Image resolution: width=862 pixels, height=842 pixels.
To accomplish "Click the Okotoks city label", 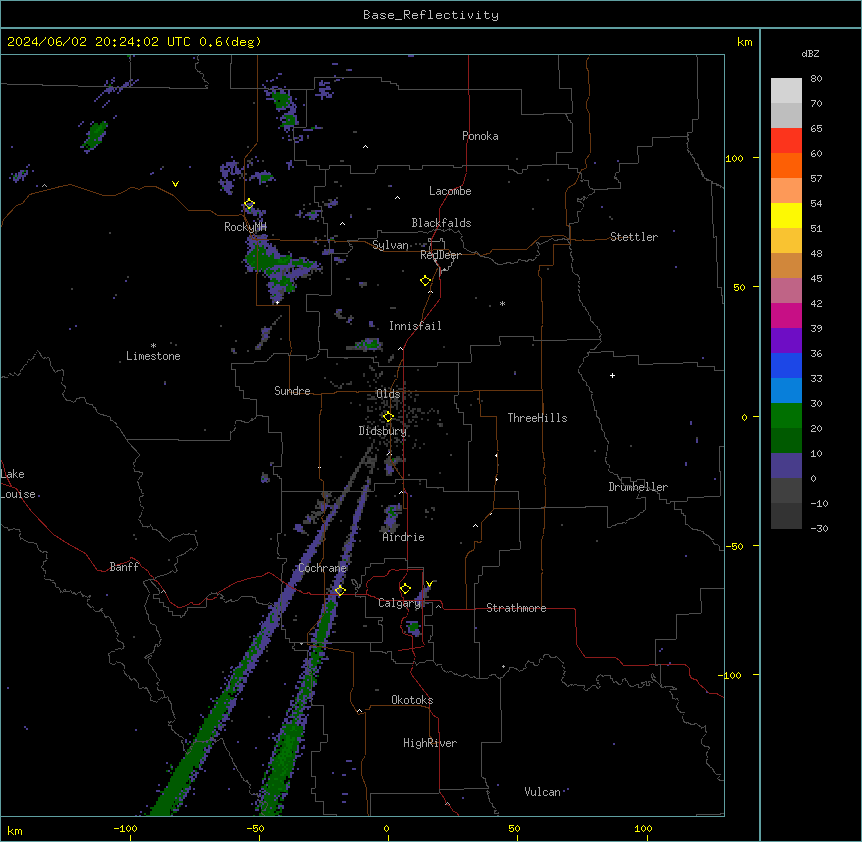I will (412, 700).
